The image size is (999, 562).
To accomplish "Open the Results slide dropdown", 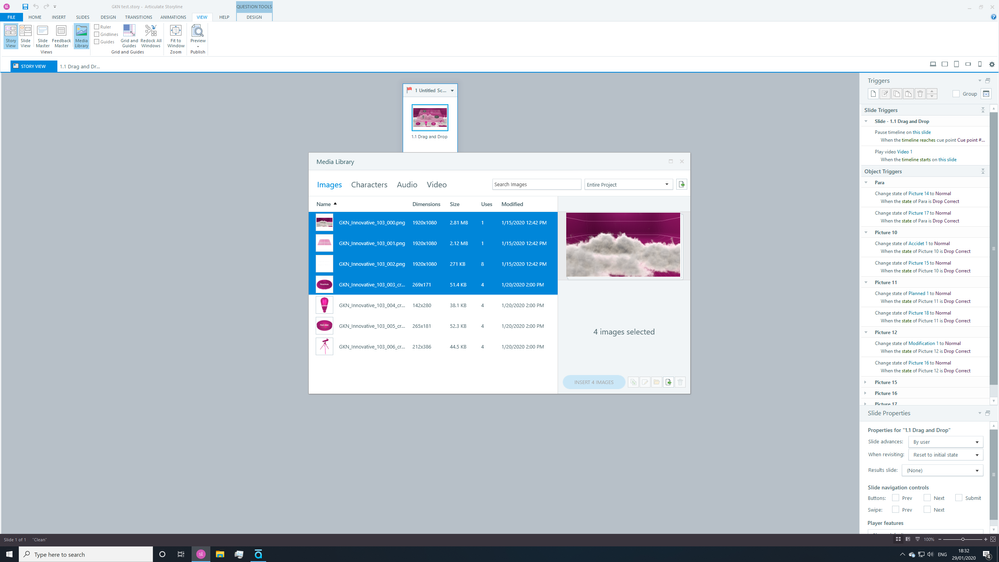I will 942,470.
